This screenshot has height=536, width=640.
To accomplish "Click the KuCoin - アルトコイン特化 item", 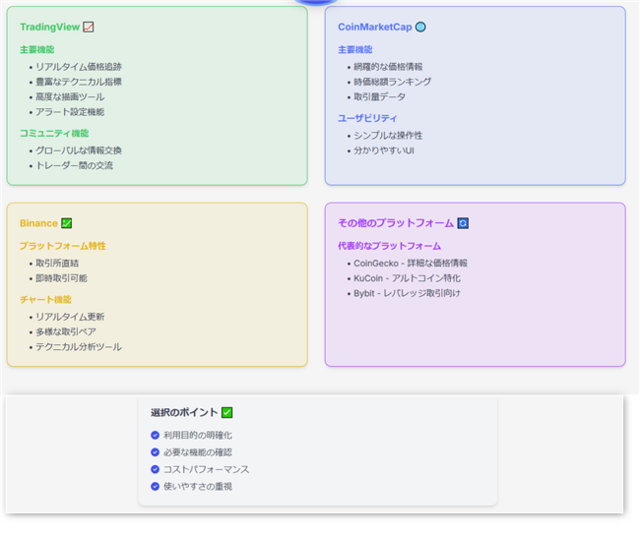I will tap(407, 278).
